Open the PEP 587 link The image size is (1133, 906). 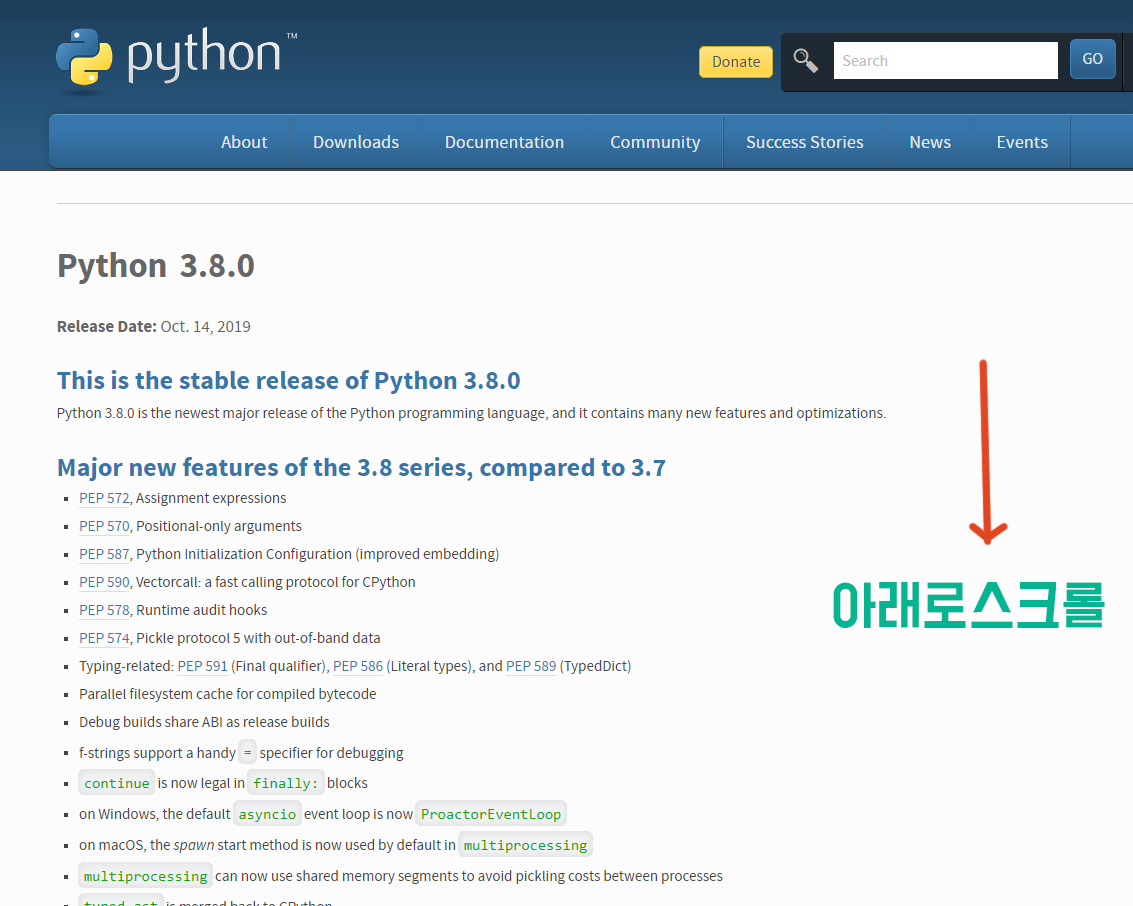[104, 554]
